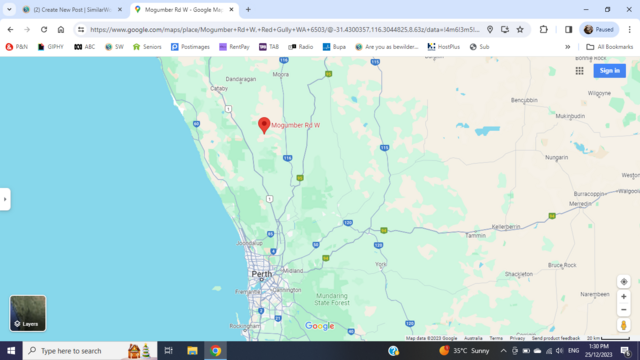
Task: Click the Chrome taskbar icon
Action: (216, 351)
